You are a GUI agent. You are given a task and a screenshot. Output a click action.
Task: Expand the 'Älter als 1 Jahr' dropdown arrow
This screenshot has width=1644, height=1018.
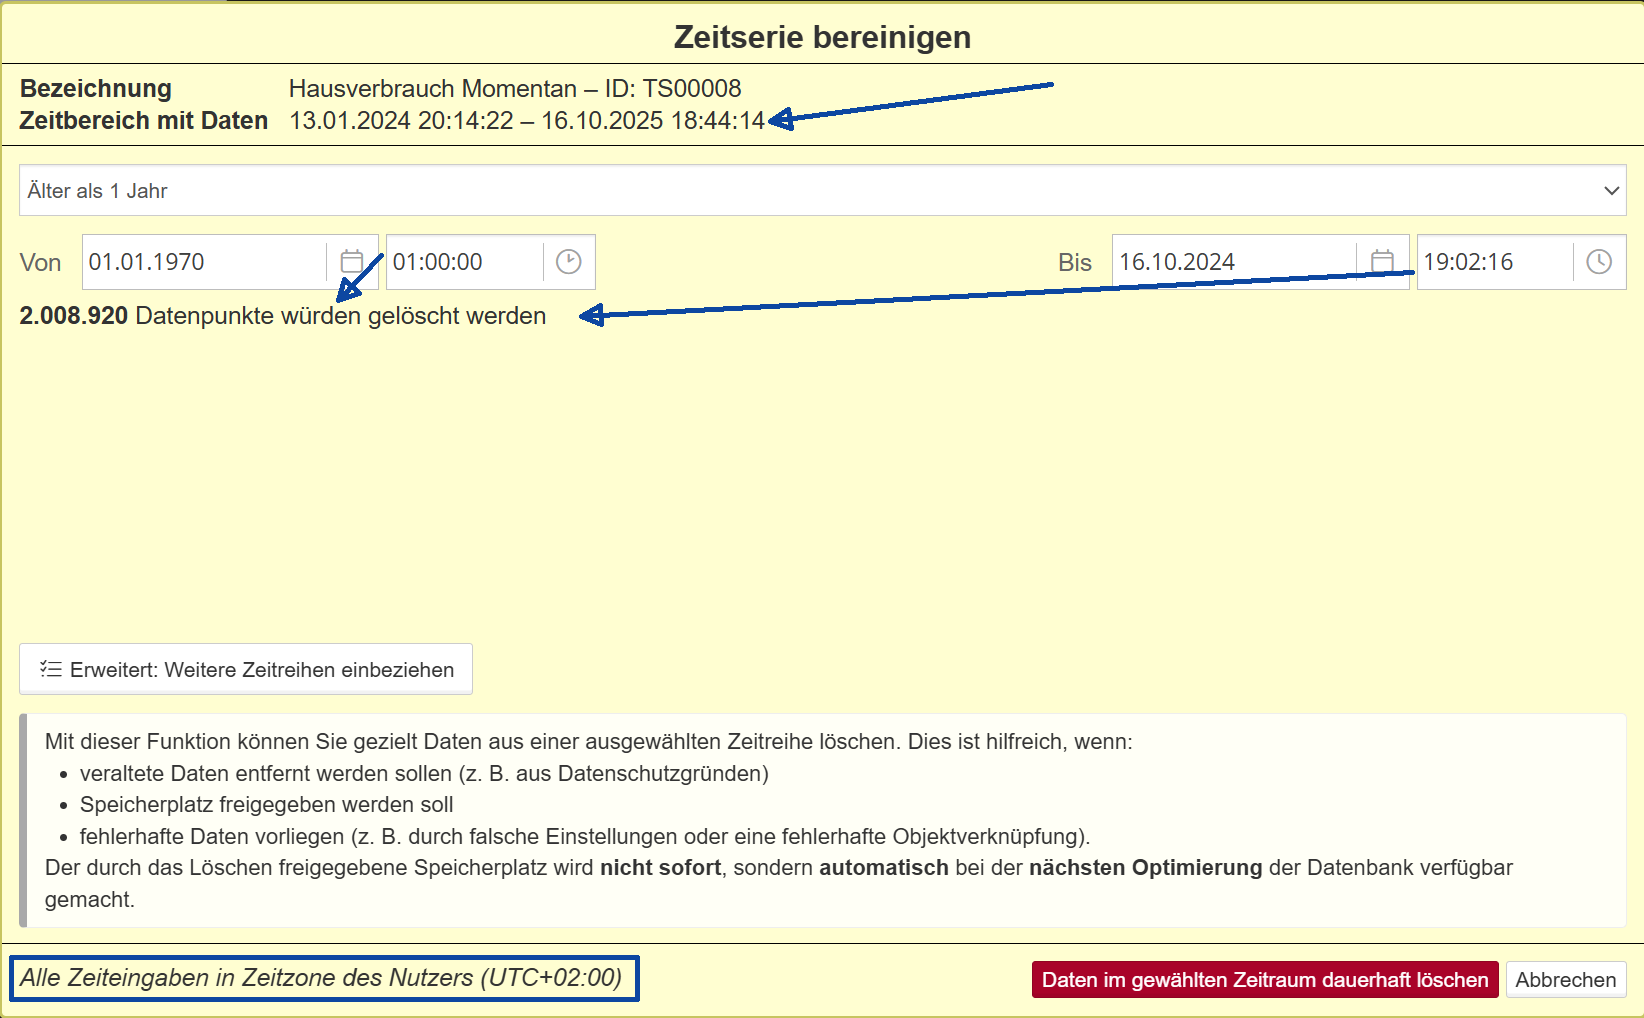pos(1610,191)
